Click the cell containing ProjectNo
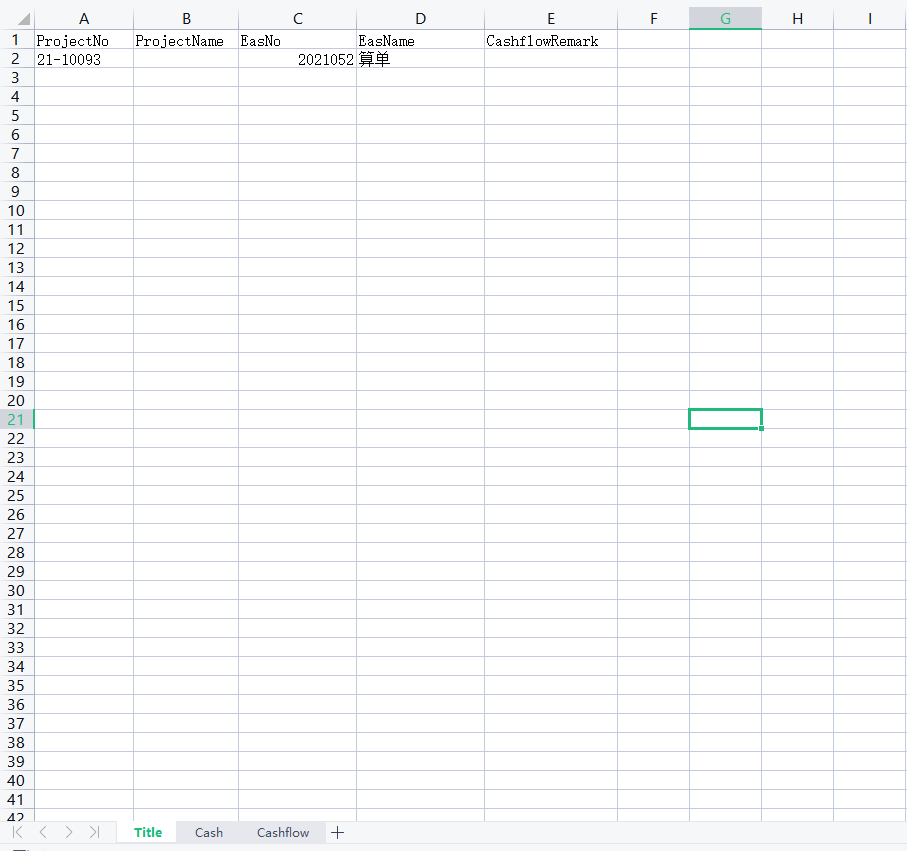 [83, 41]
